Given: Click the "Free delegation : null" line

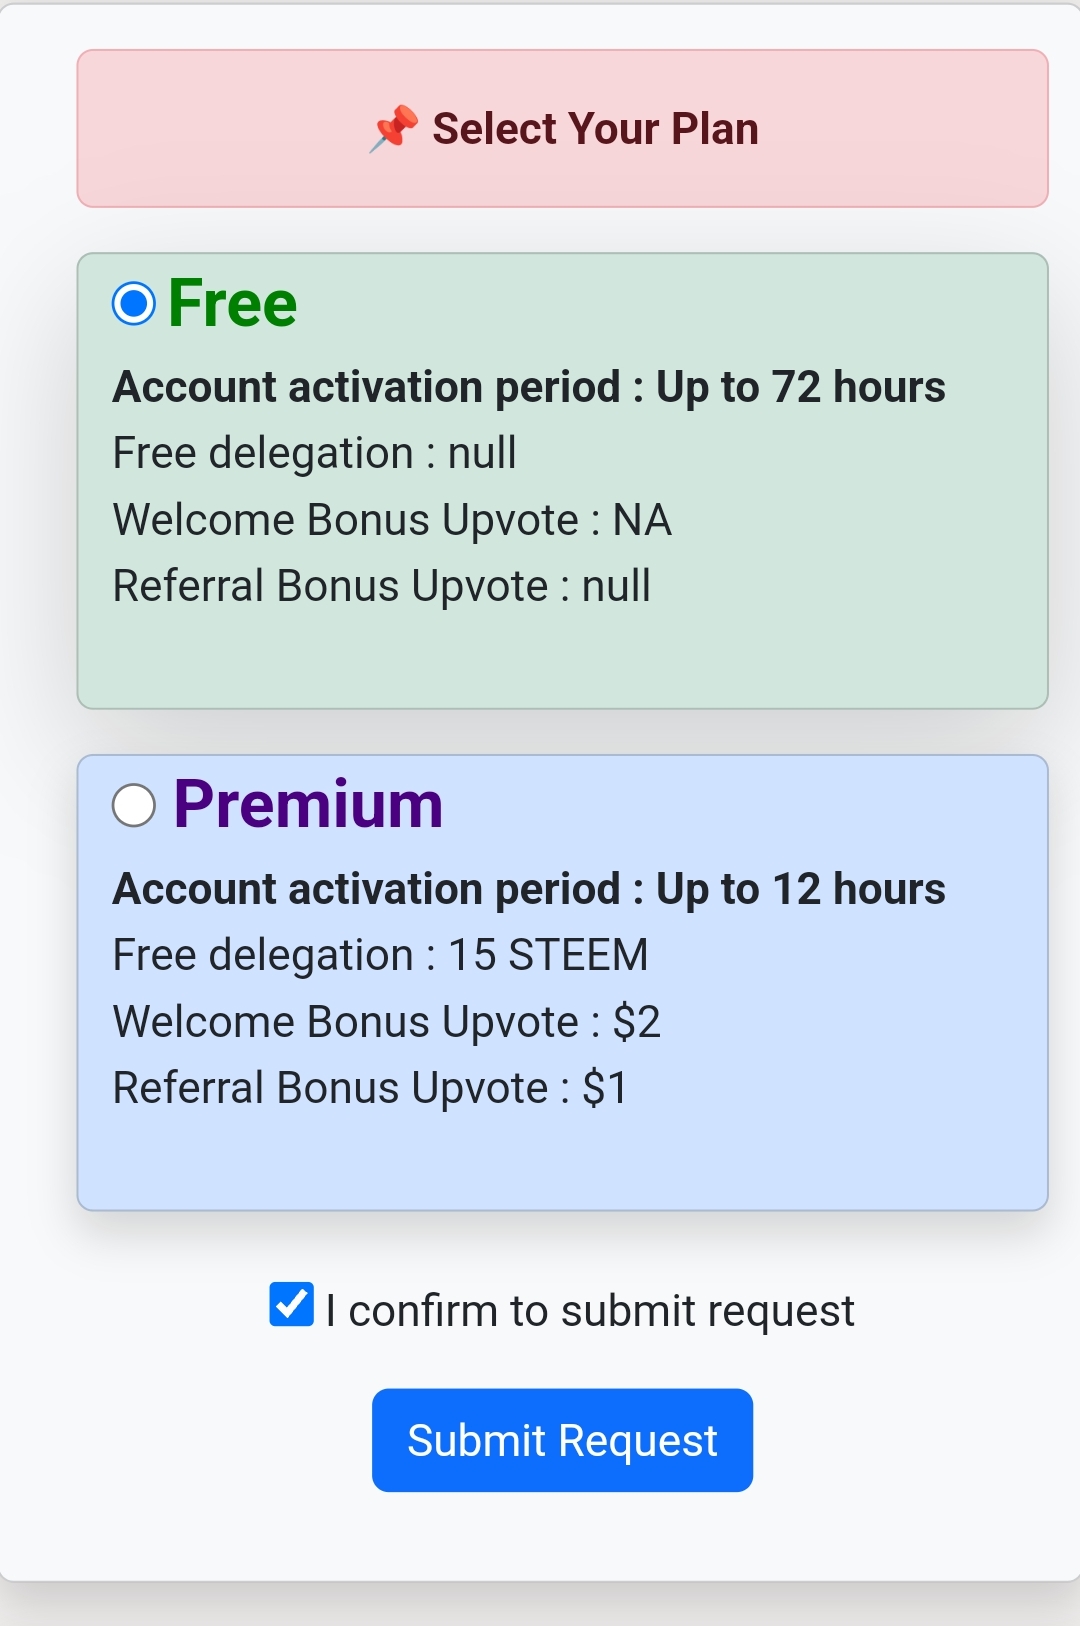Looking at the screenshot, I should 315,453.
